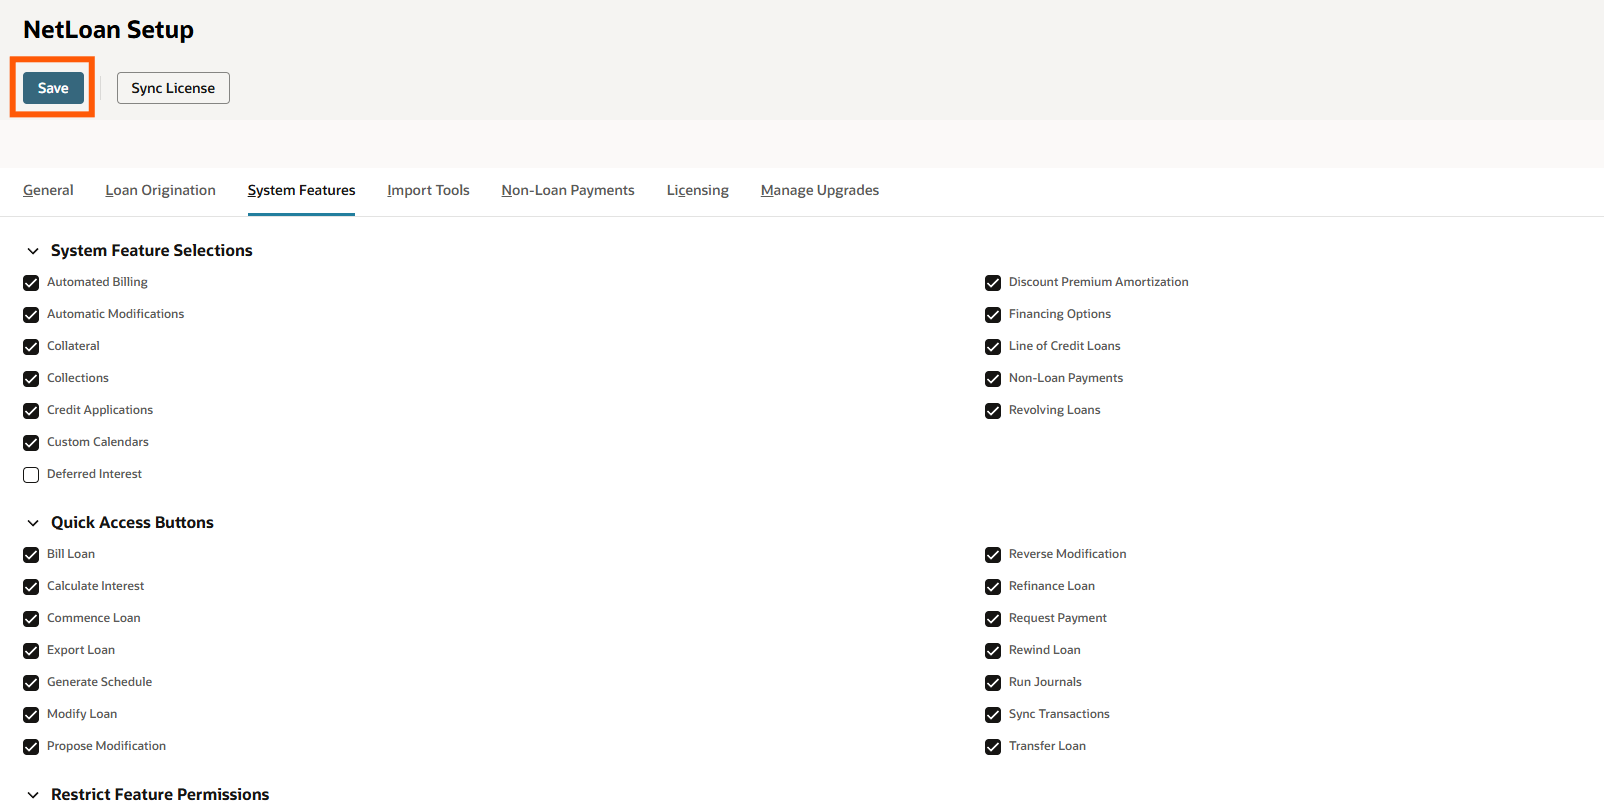Screen dimensions: 1604x803
Task: Switch to the General tab
Action: (48, 190)
